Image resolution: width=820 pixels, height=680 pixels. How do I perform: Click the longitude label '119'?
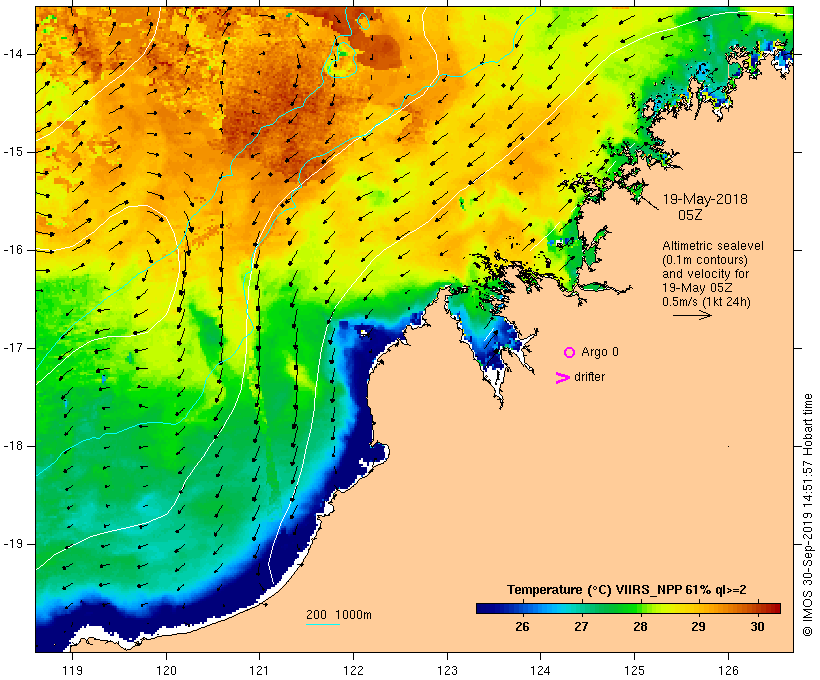click(x=72, y=671)
